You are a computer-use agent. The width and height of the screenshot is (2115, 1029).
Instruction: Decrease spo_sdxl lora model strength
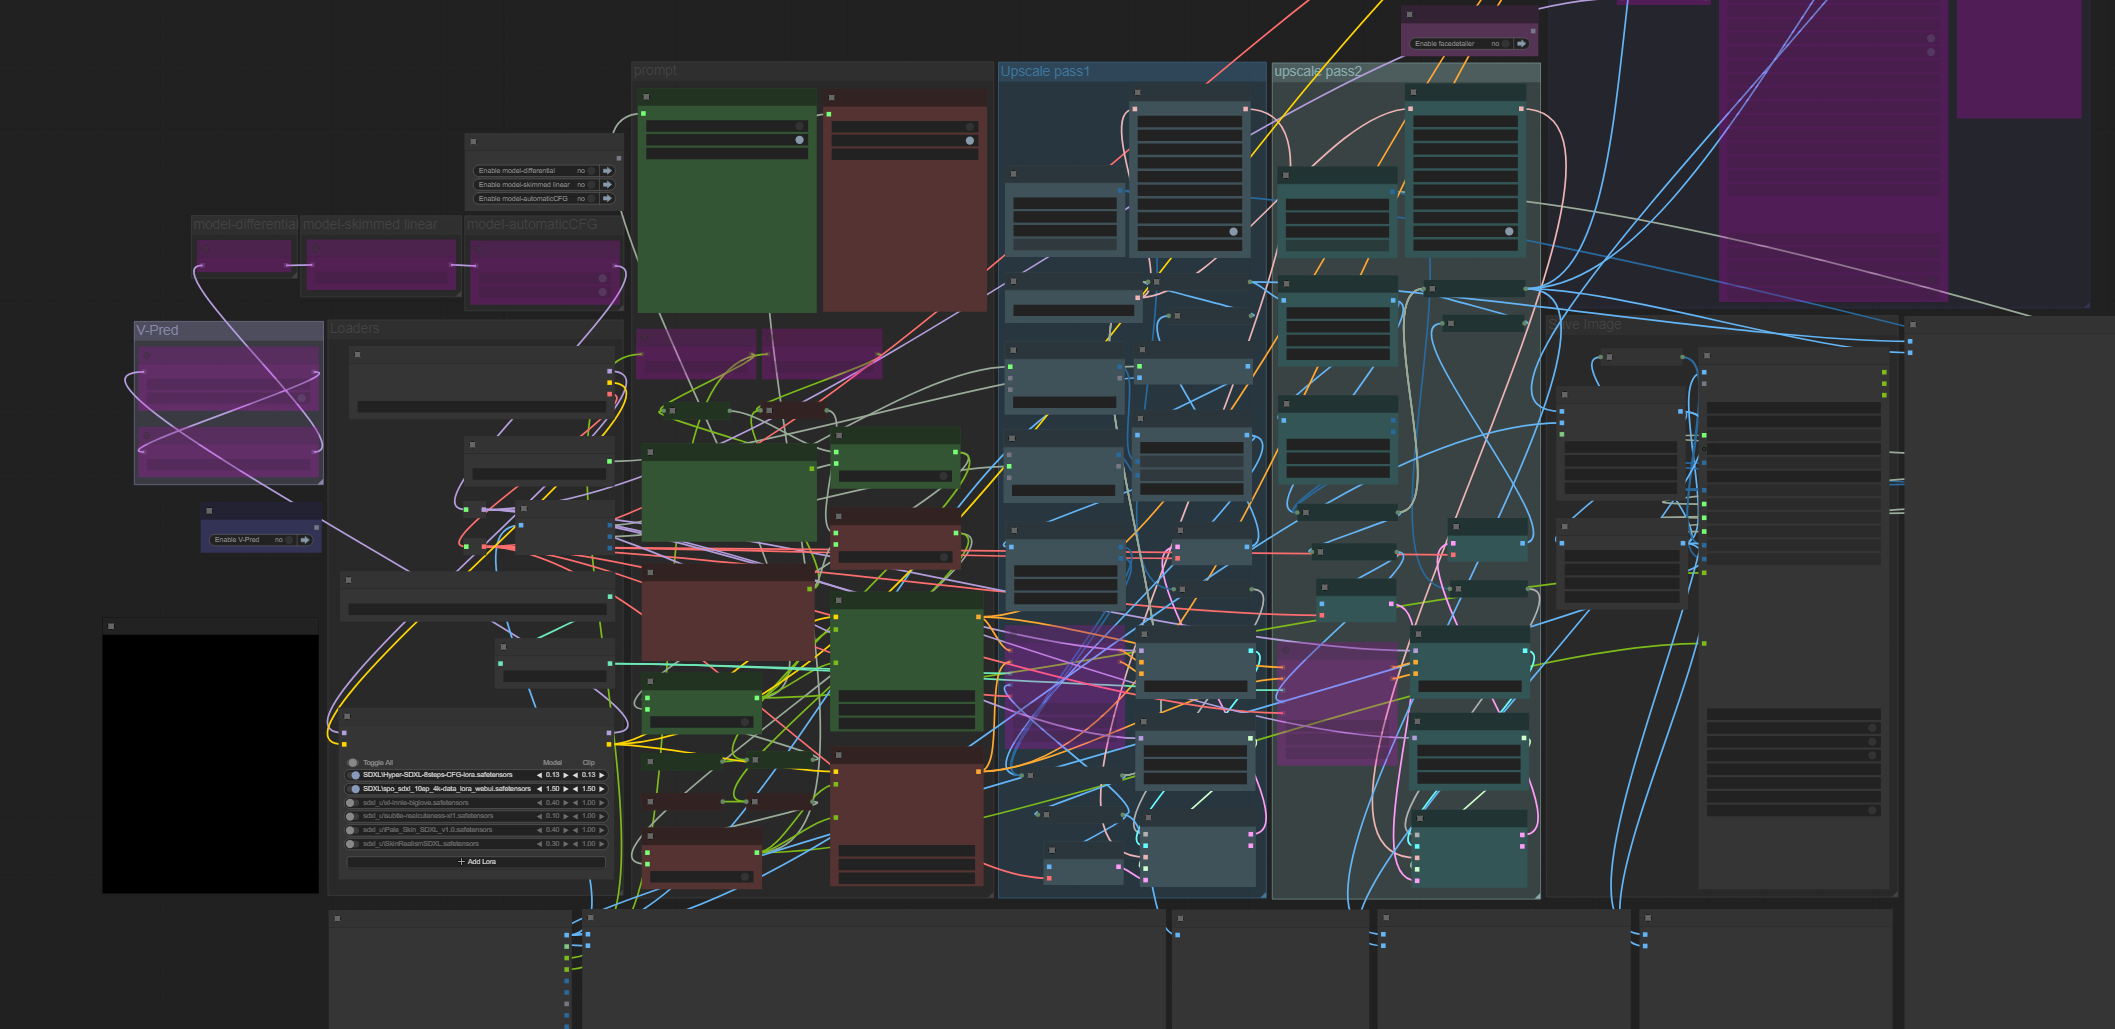click(540, 789)
